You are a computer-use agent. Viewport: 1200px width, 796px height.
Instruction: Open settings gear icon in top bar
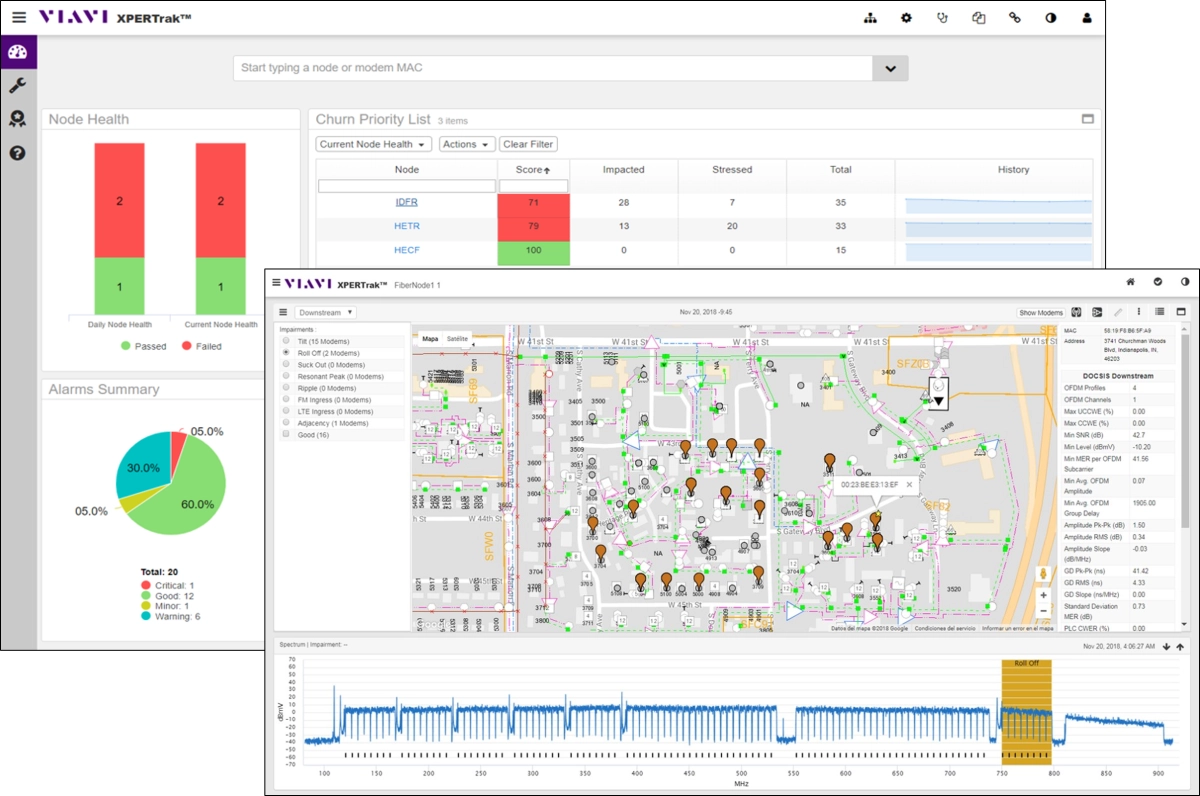(906, 18)
